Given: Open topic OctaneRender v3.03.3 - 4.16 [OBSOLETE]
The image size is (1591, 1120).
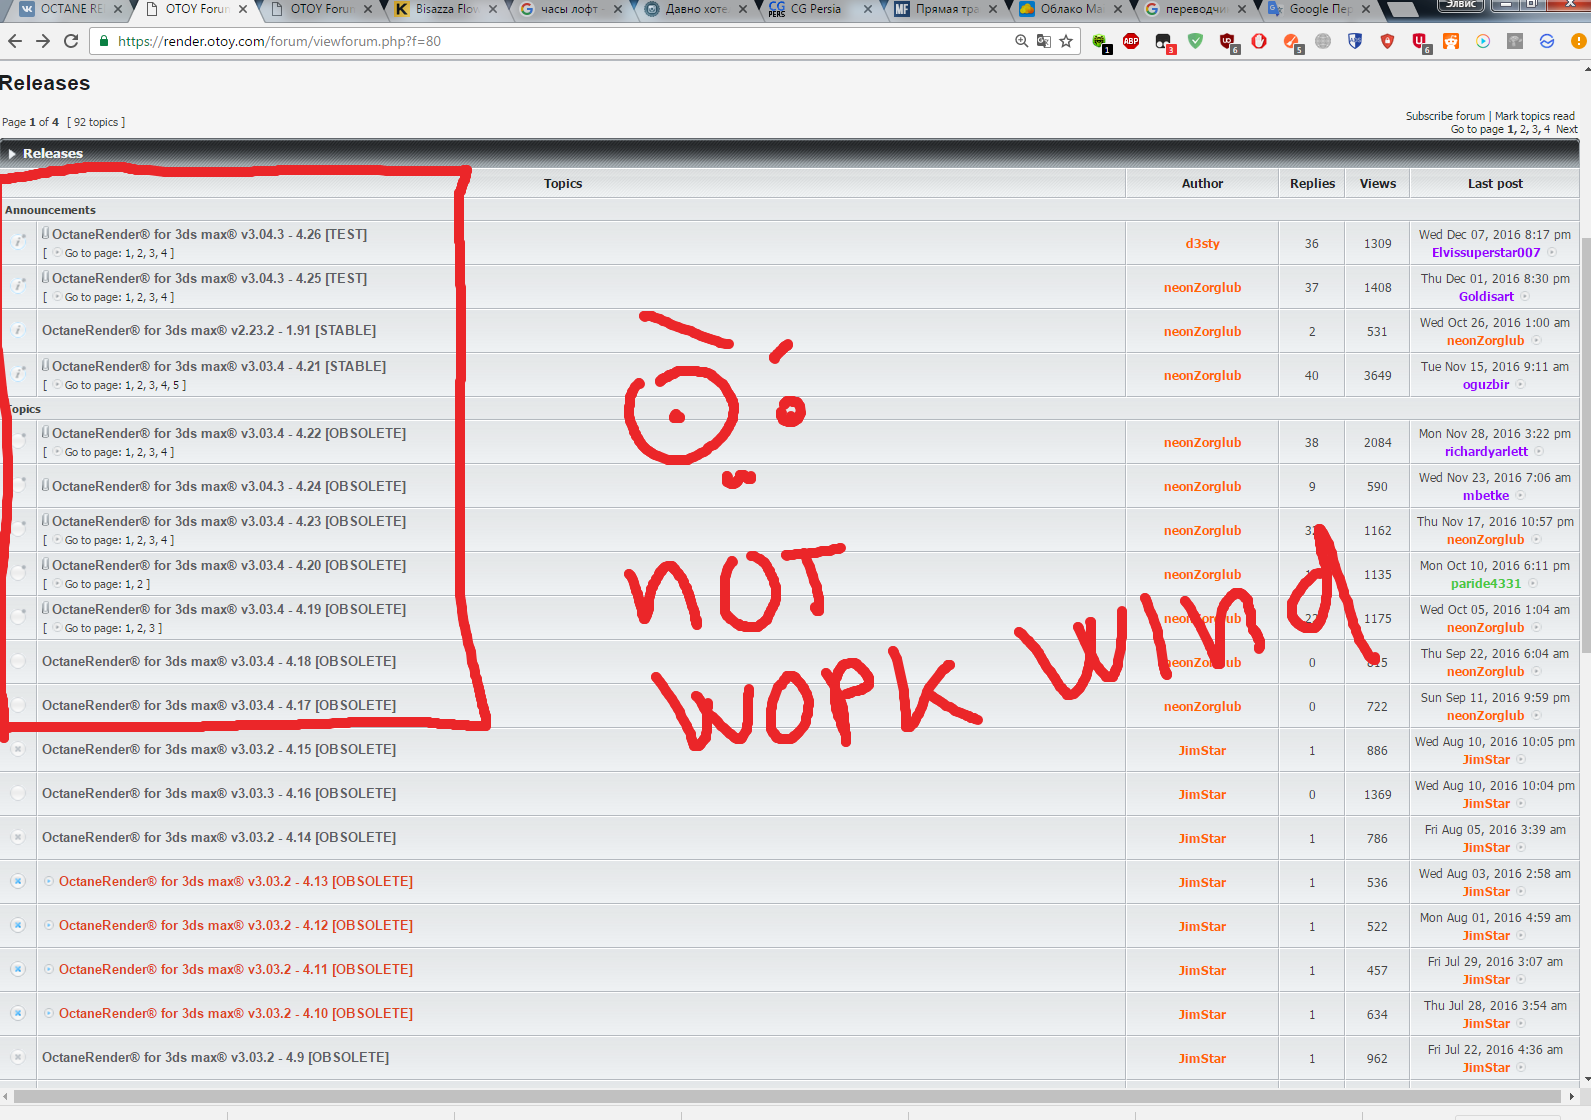Looking at the screenshot, I should 219,793.
